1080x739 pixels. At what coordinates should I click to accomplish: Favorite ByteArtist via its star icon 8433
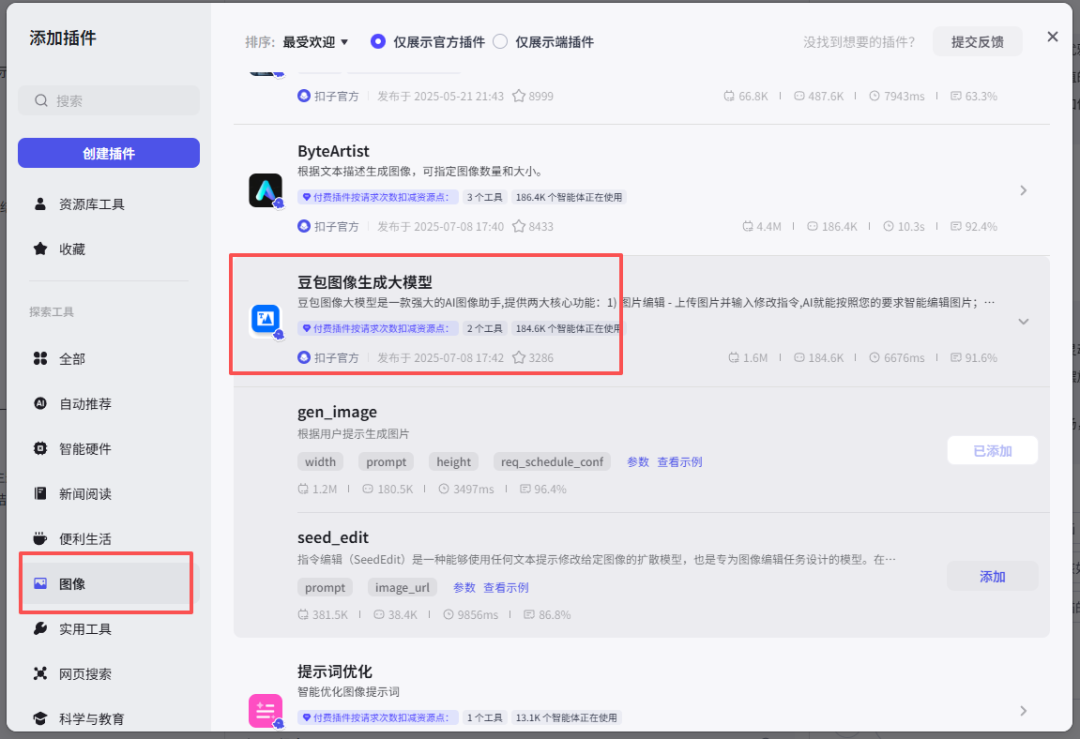[519, 226]
